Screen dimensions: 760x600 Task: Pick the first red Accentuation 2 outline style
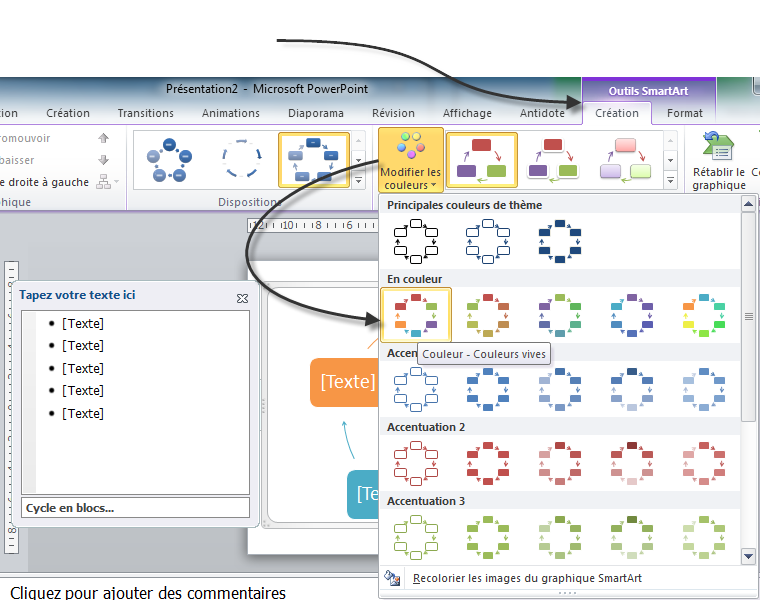pos(416,463)
